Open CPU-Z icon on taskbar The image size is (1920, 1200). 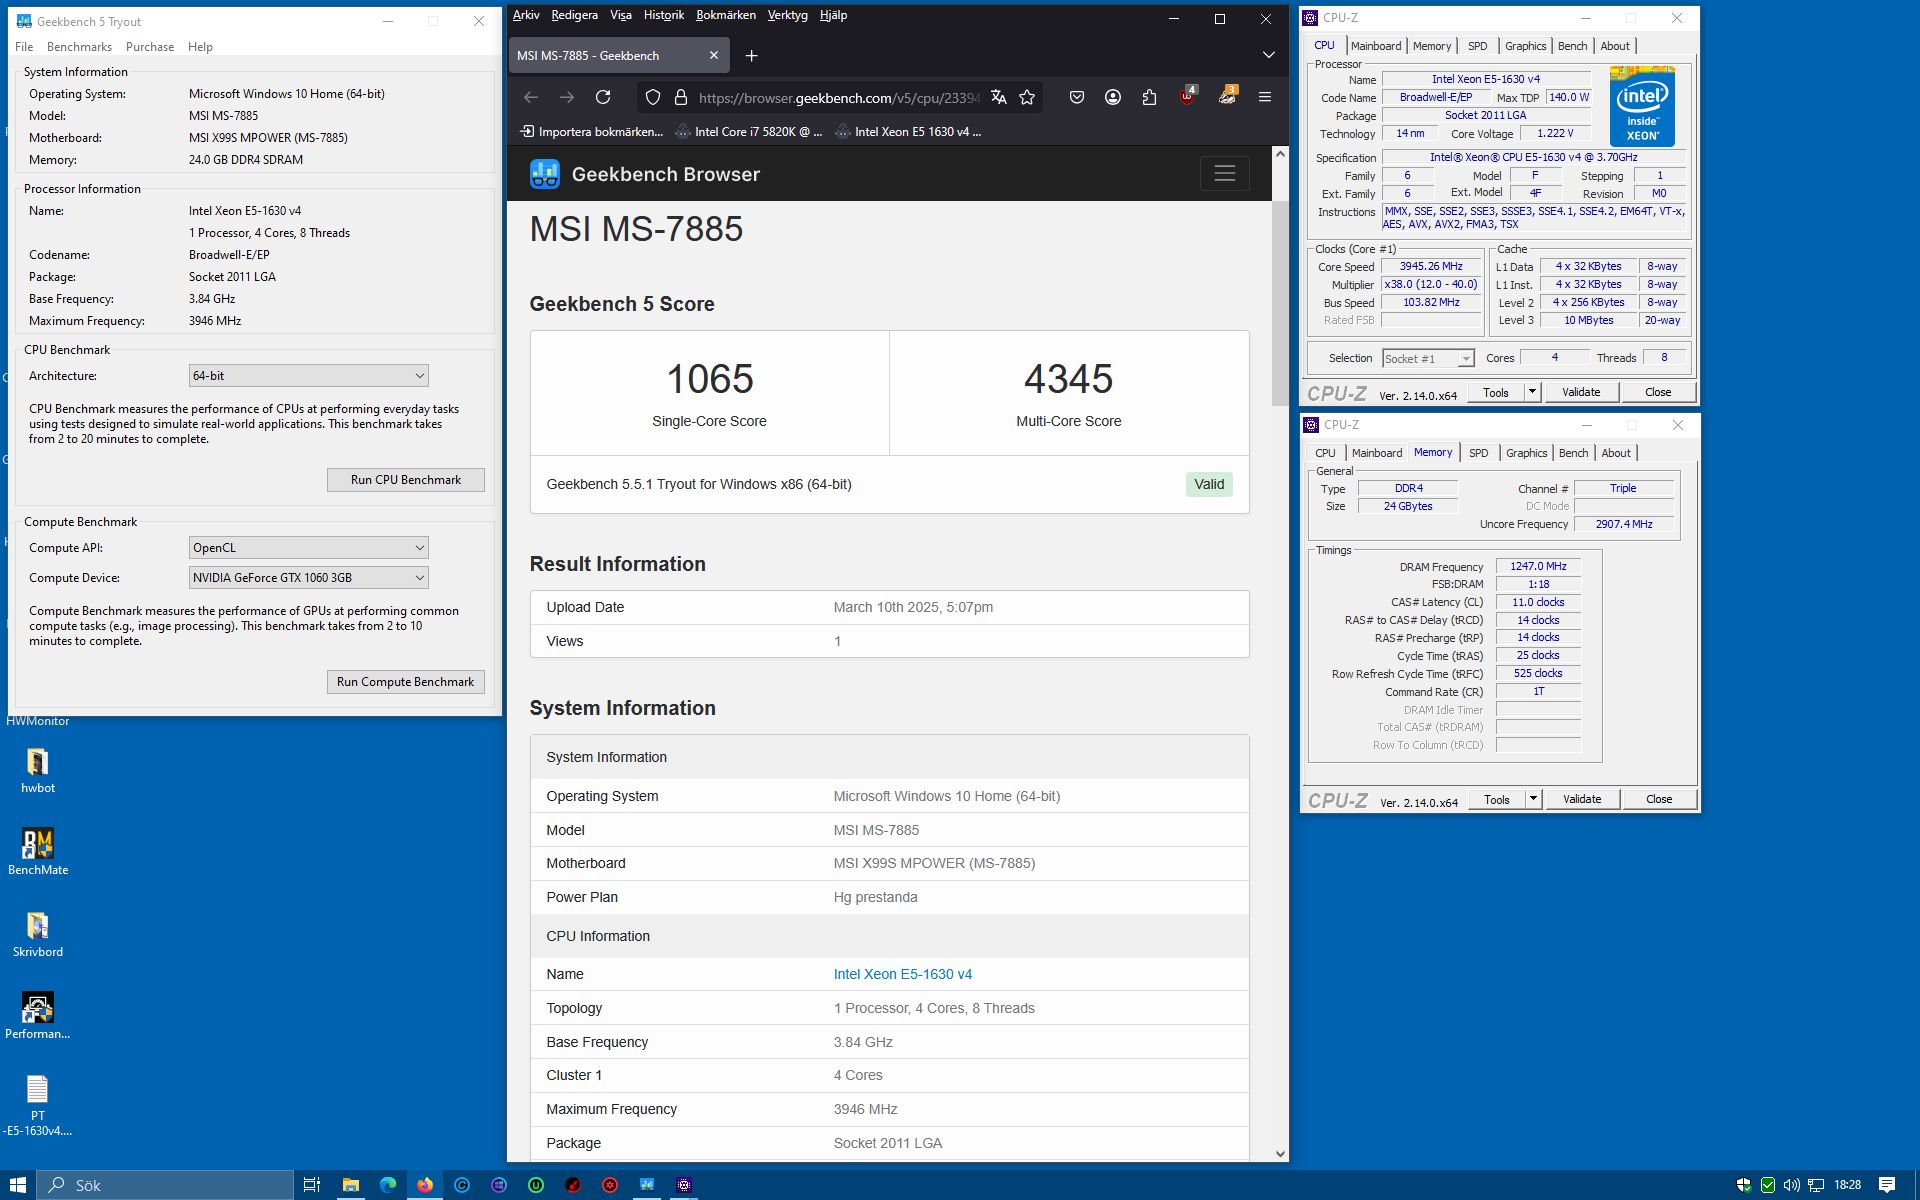point(684,1185)
